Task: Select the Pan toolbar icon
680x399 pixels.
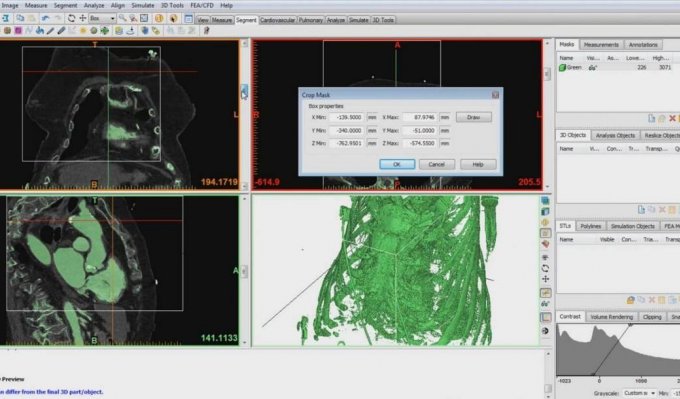Action: pos(82,18)
